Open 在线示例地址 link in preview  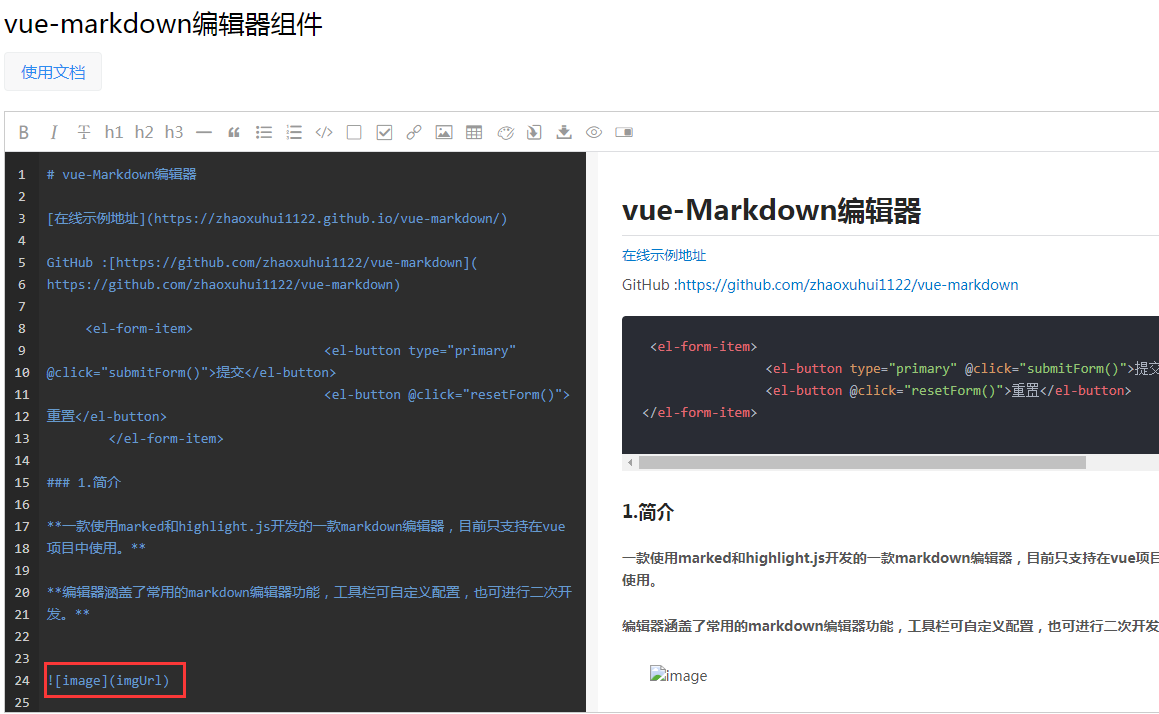pos(664,255)
